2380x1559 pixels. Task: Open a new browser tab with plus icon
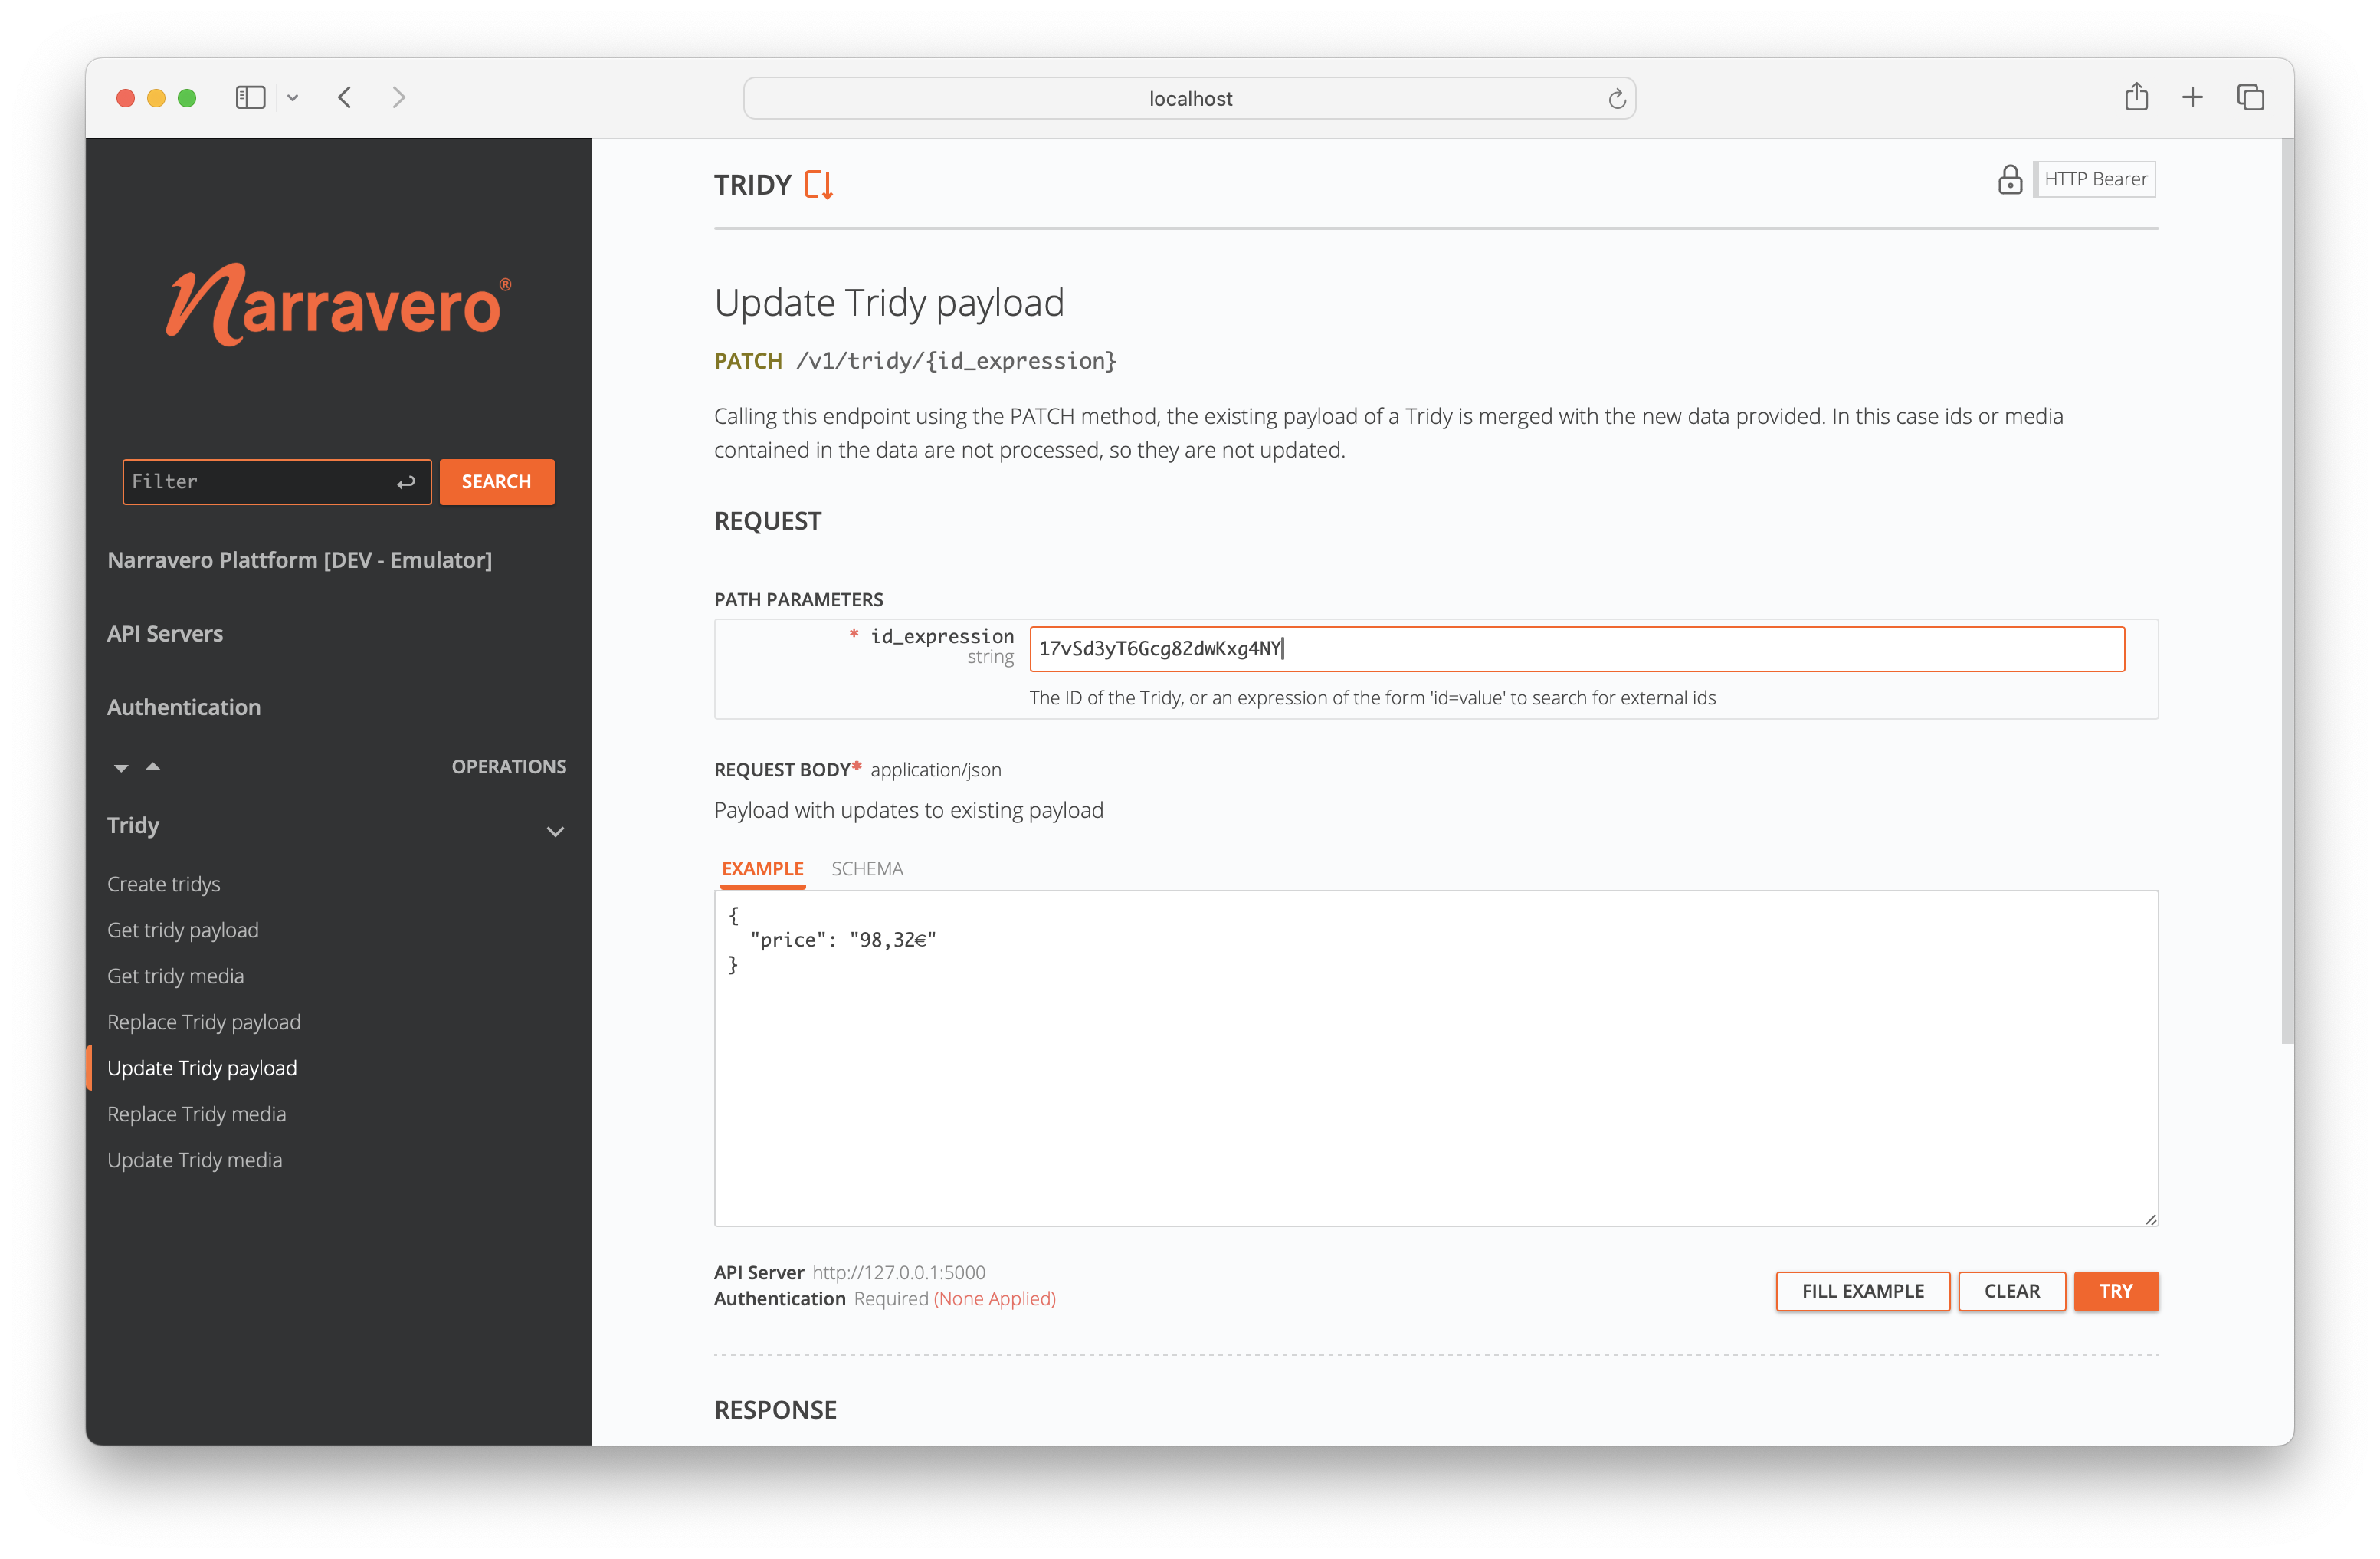2192,97
